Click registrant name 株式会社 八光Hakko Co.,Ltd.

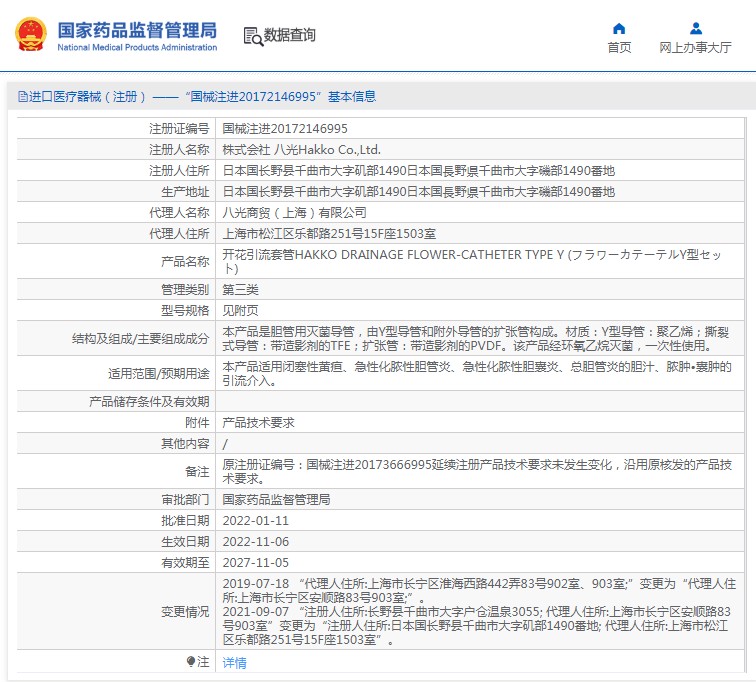click(301, 150)
